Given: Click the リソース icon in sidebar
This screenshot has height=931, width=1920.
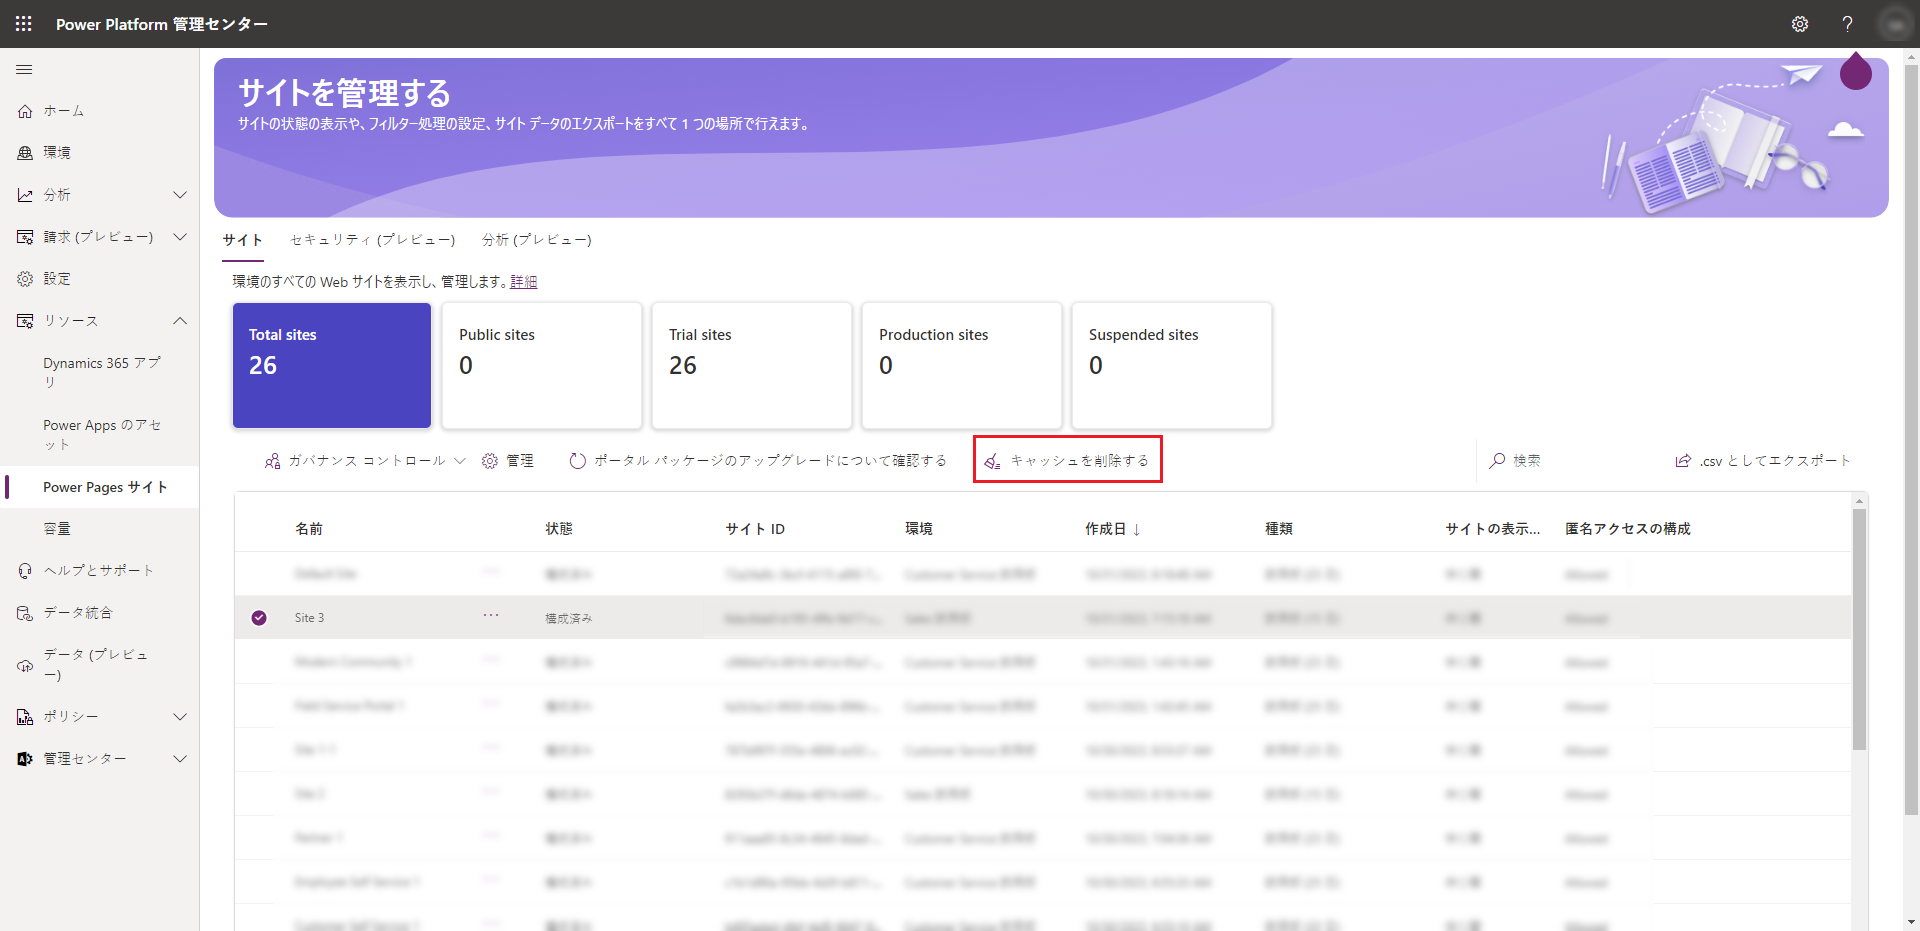Looking at the screenshot, I should (25, 321).
